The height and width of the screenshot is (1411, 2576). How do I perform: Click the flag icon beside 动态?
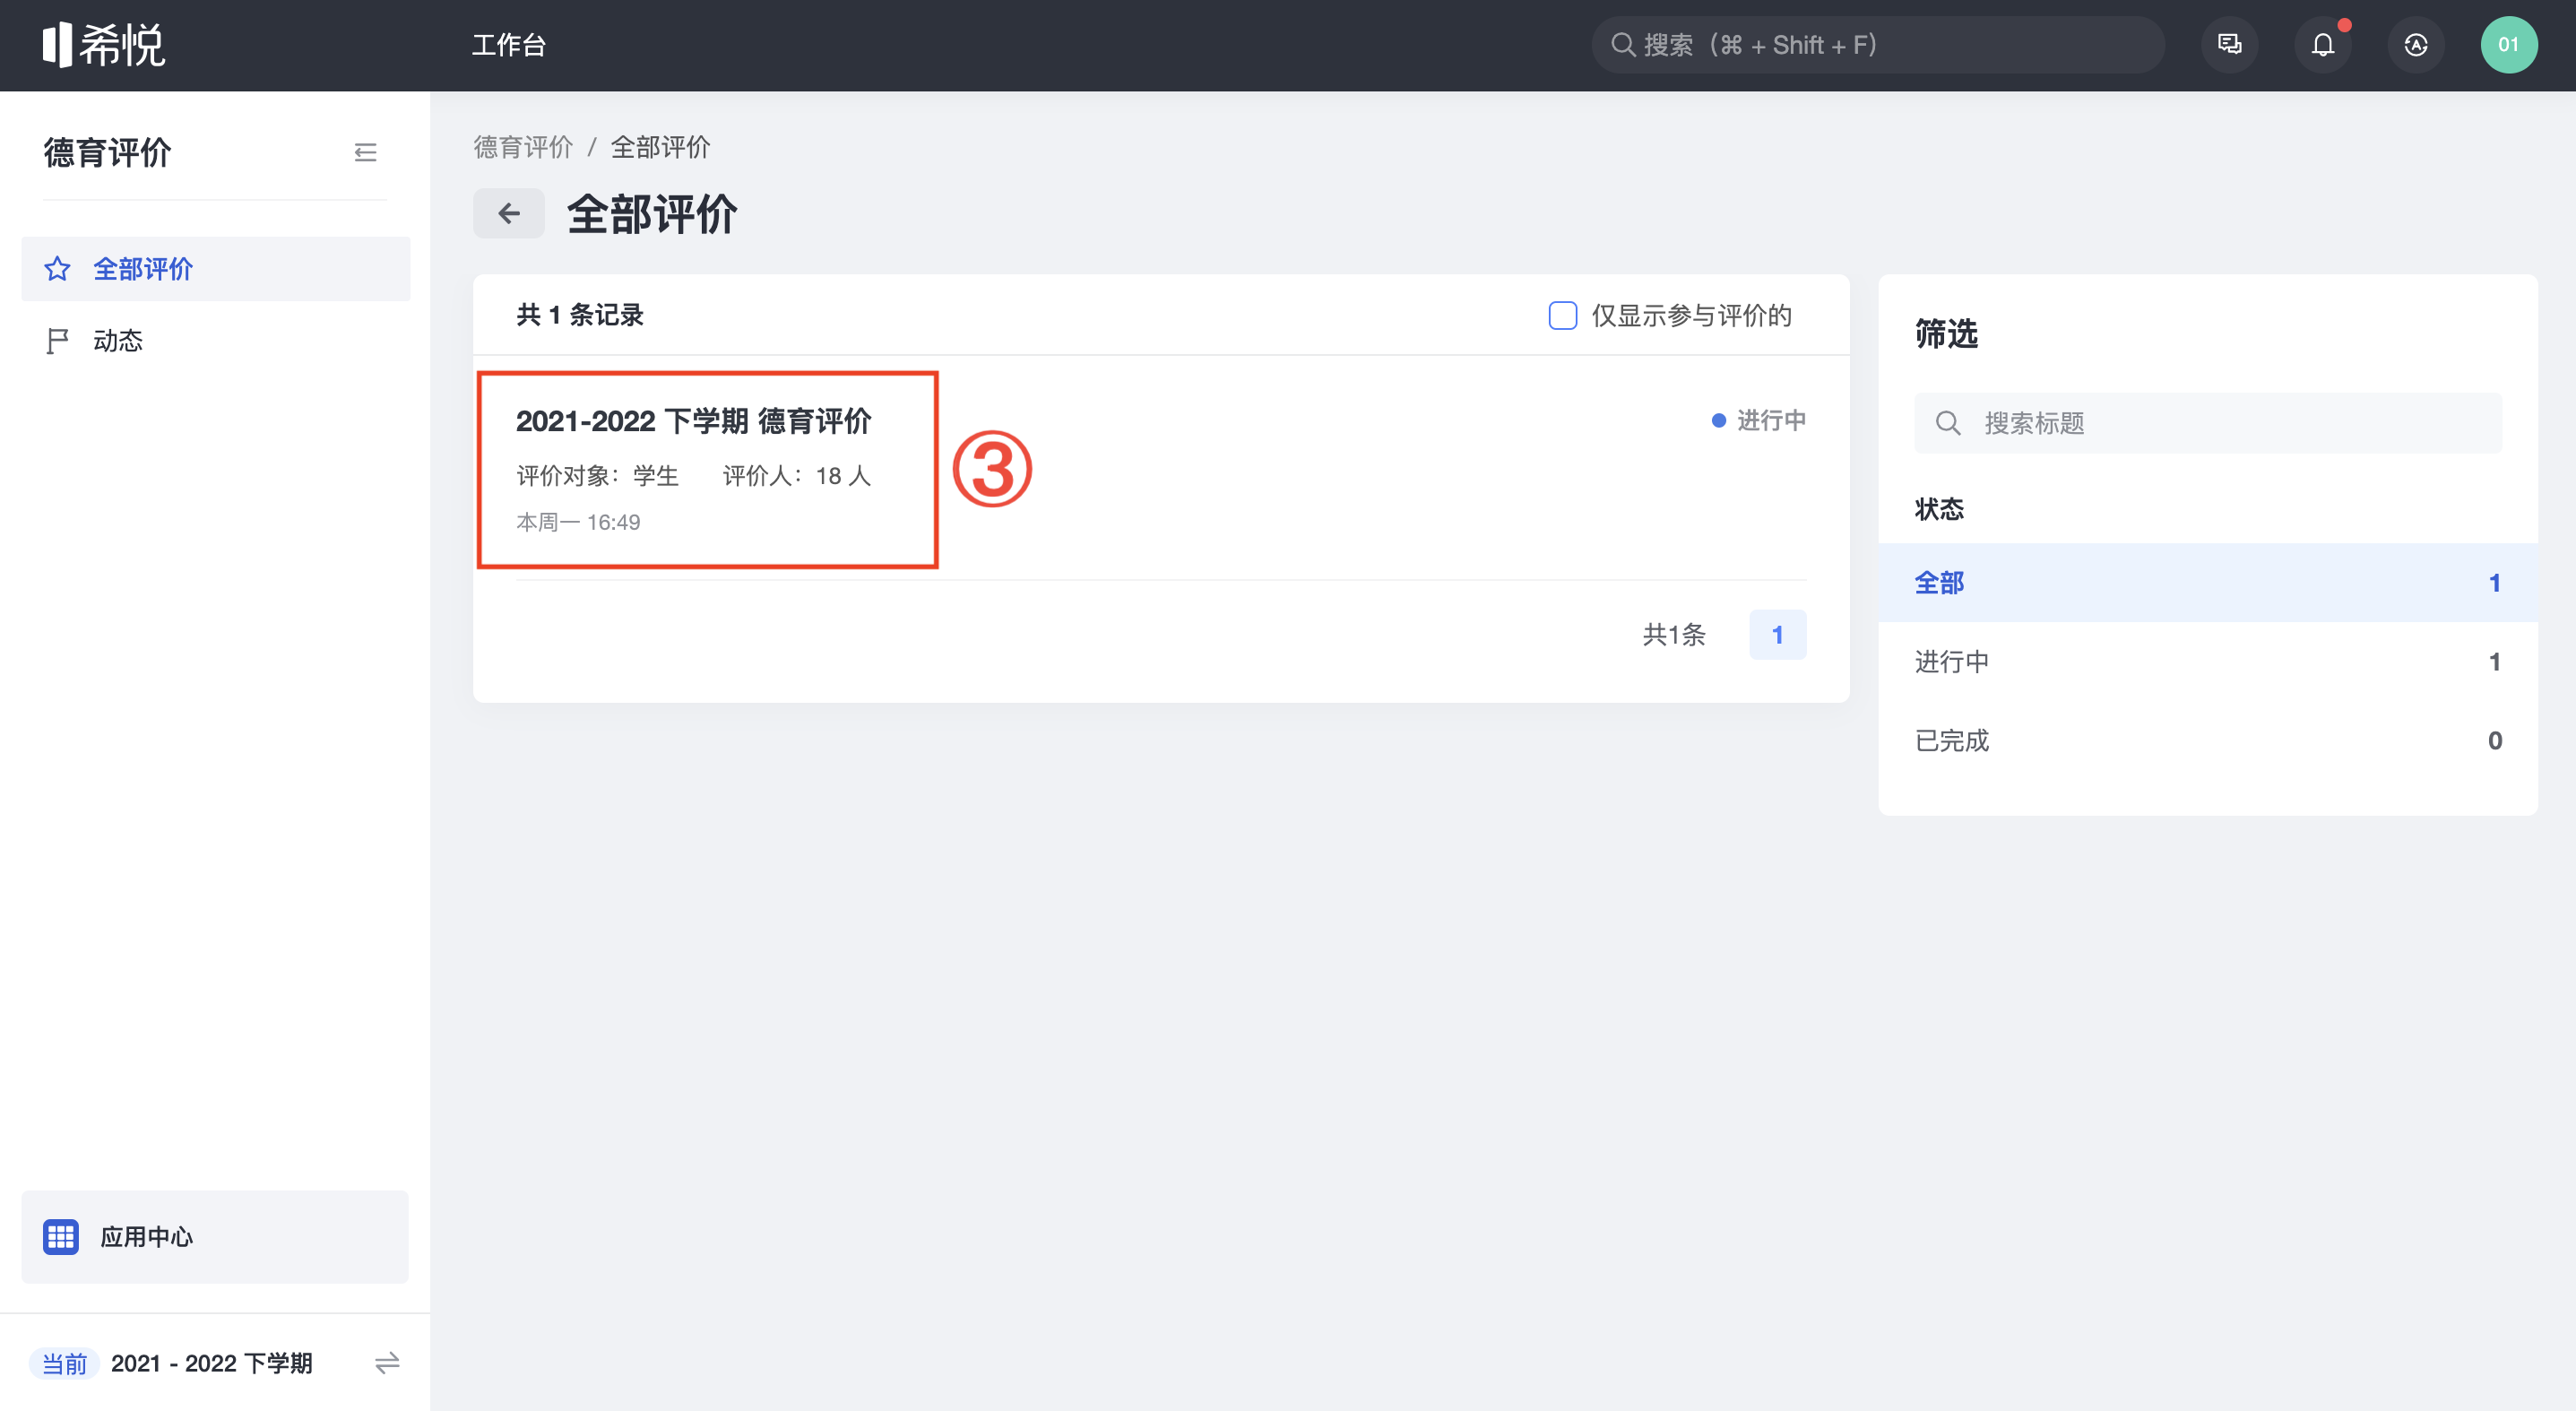[58, 341]
